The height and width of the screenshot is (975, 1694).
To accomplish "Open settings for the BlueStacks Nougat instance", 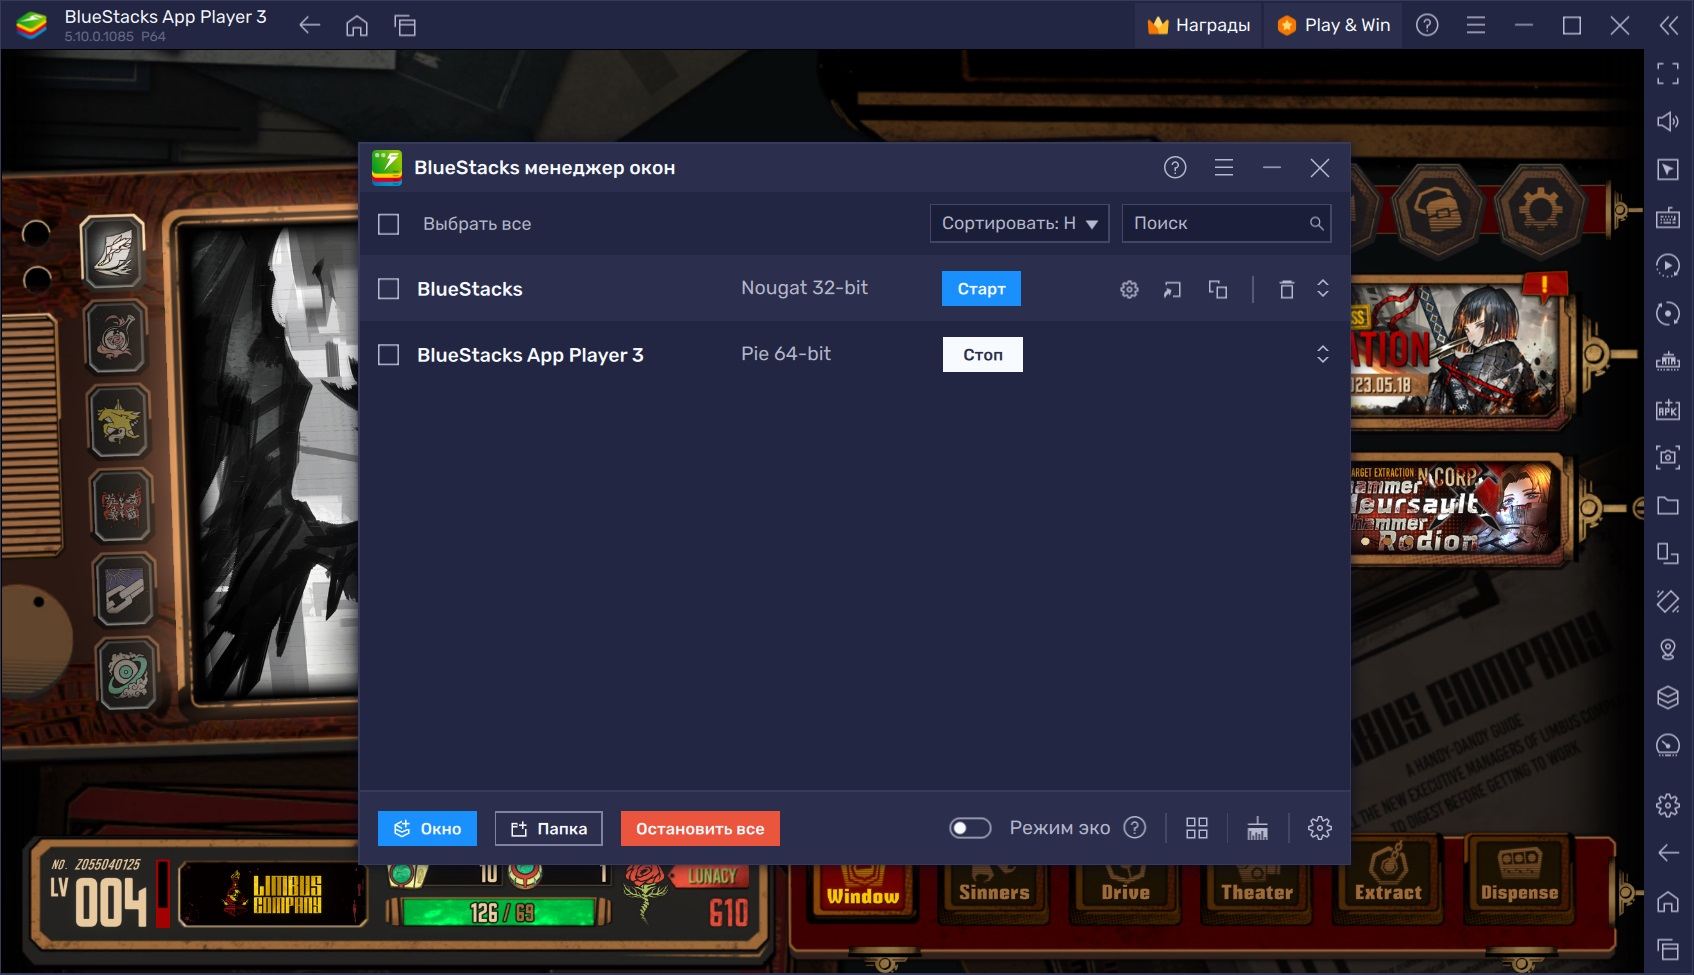I will pos(1129,289).
